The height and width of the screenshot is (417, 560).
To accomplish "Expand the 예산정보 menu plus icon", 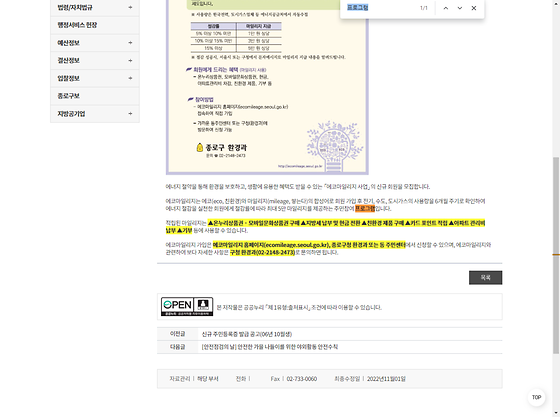I will click(130, 43).
